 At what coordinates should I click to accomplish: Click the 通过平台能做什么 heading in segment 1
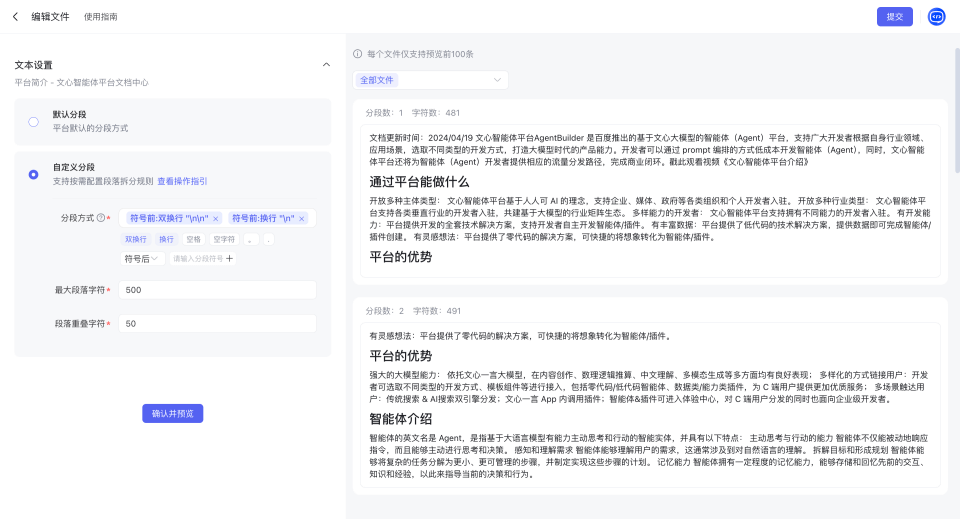click(x=419, y=182)
